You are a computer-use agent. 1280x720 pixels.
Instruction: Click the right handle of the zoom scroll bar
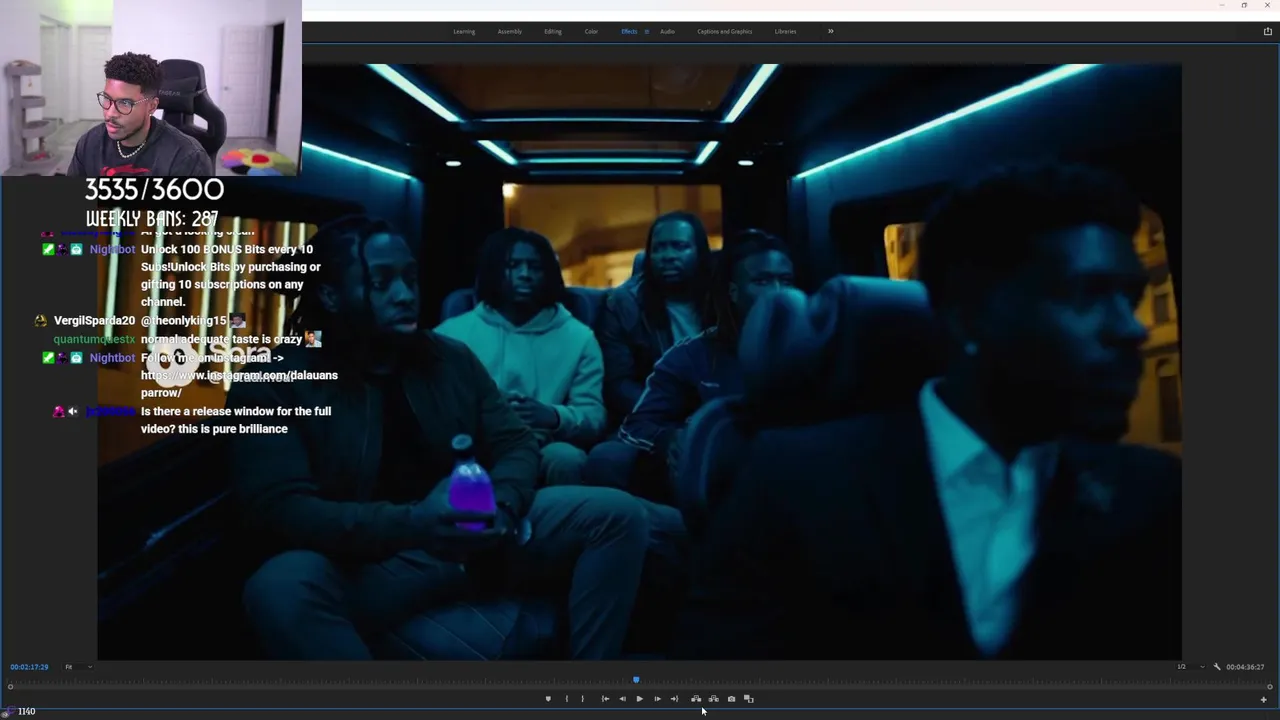pos(1269,687)
